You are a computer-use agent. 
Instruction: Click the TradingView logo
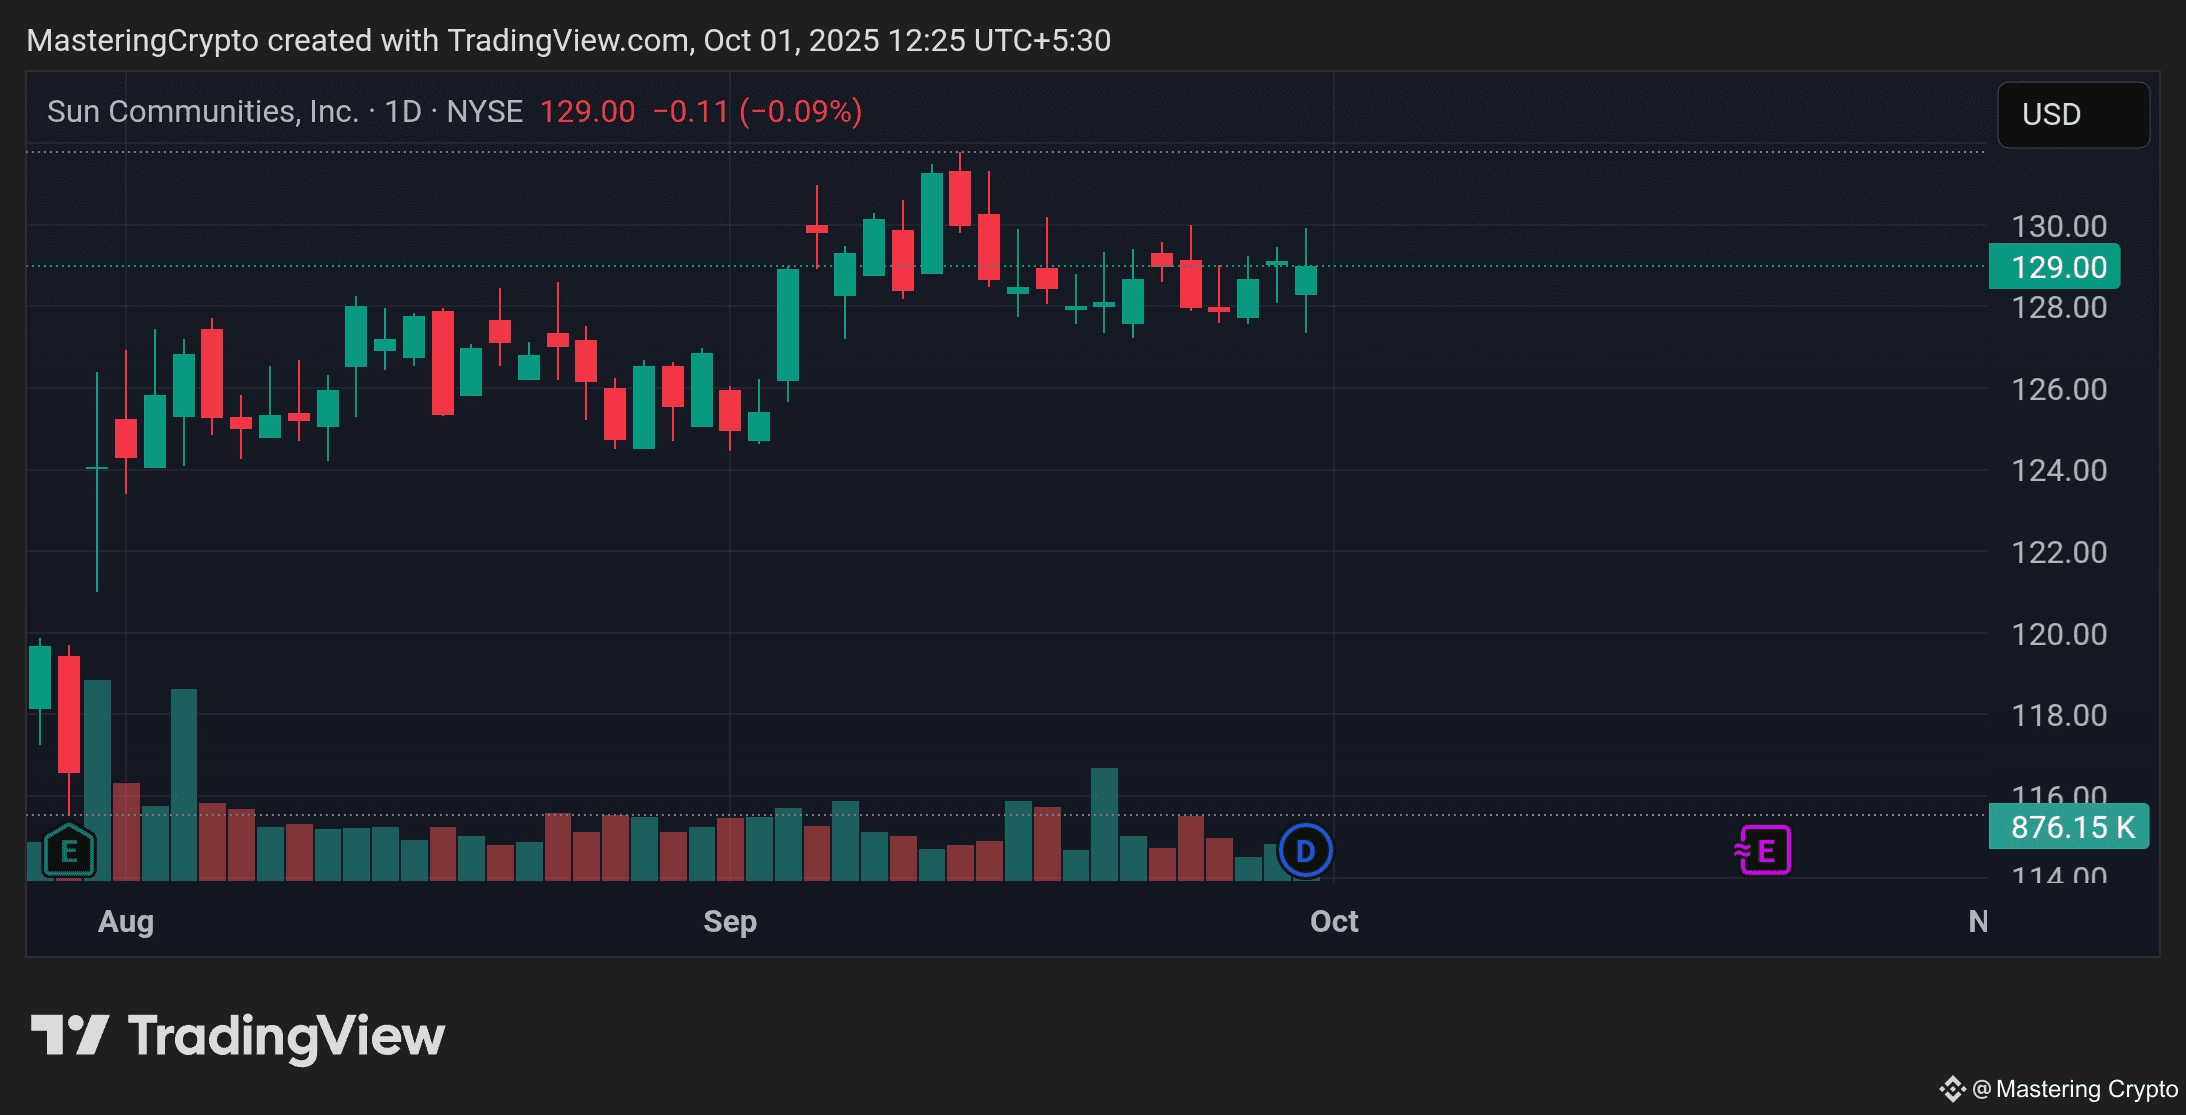coord(70,1035)
